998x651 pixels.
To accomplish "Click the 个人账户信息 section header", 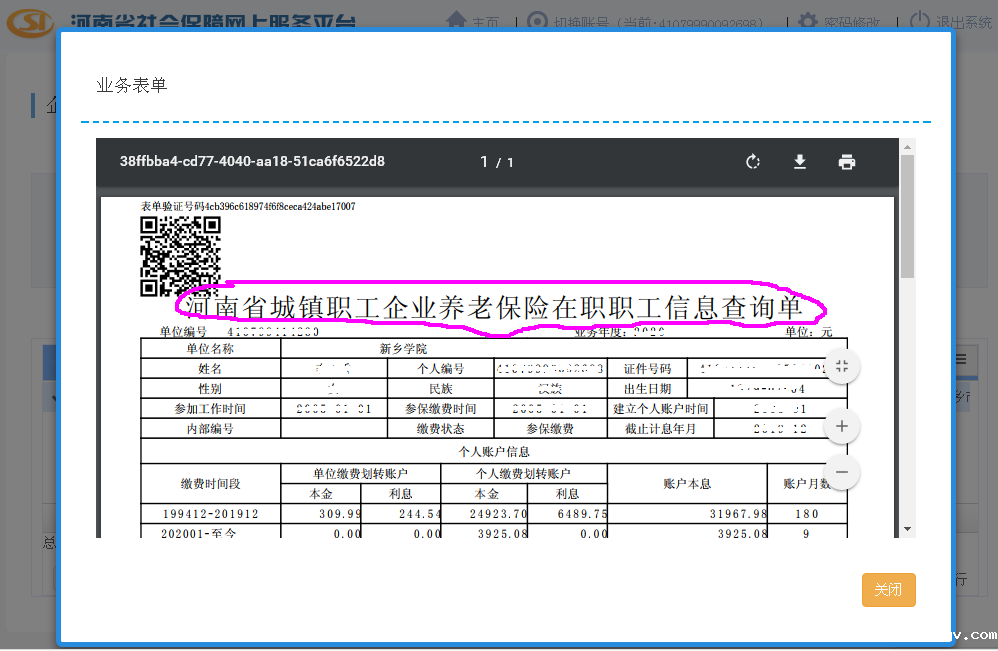I will (x=494, y=451).
